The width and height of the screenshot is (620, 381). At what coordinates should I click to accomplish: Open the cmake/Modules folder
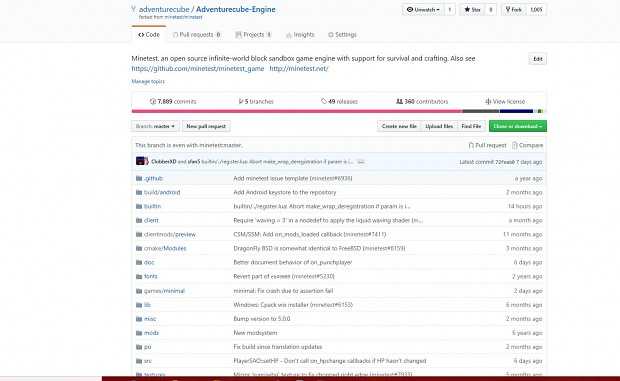click(165, 249)
